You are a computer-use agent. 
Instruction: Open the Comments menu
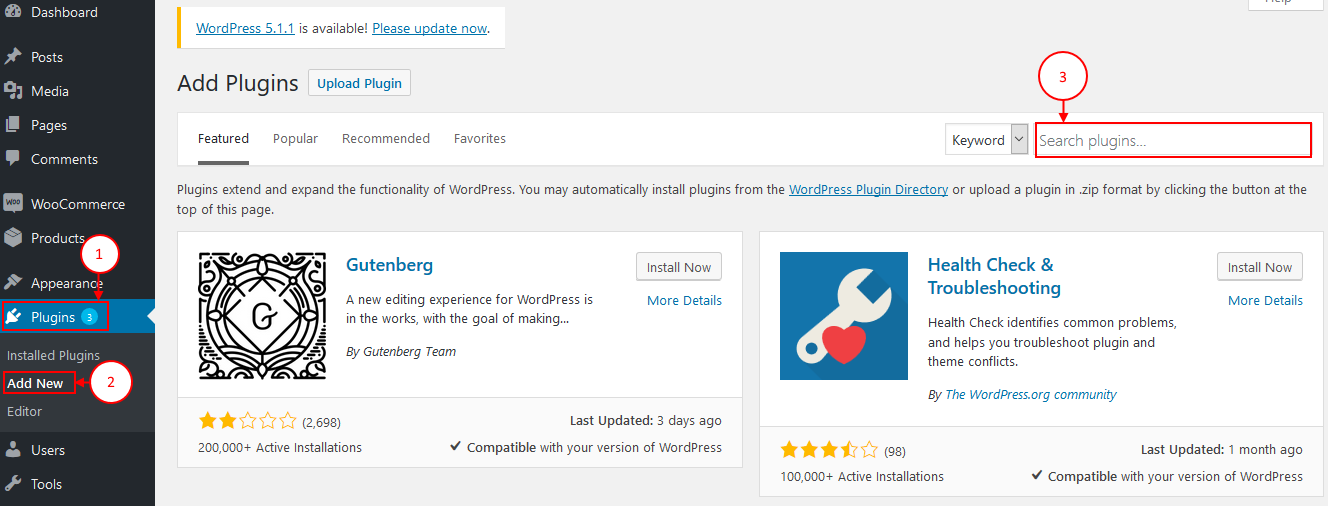[64, 159]
